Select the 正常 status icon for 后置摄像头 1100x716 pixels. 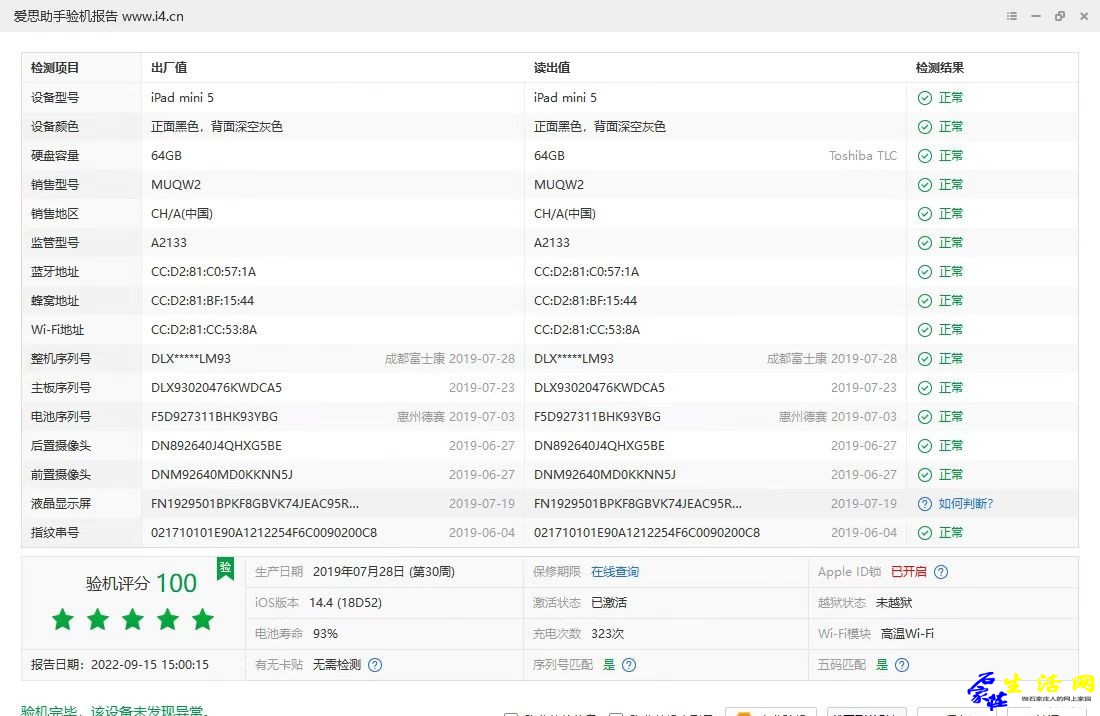coord(925,446)
